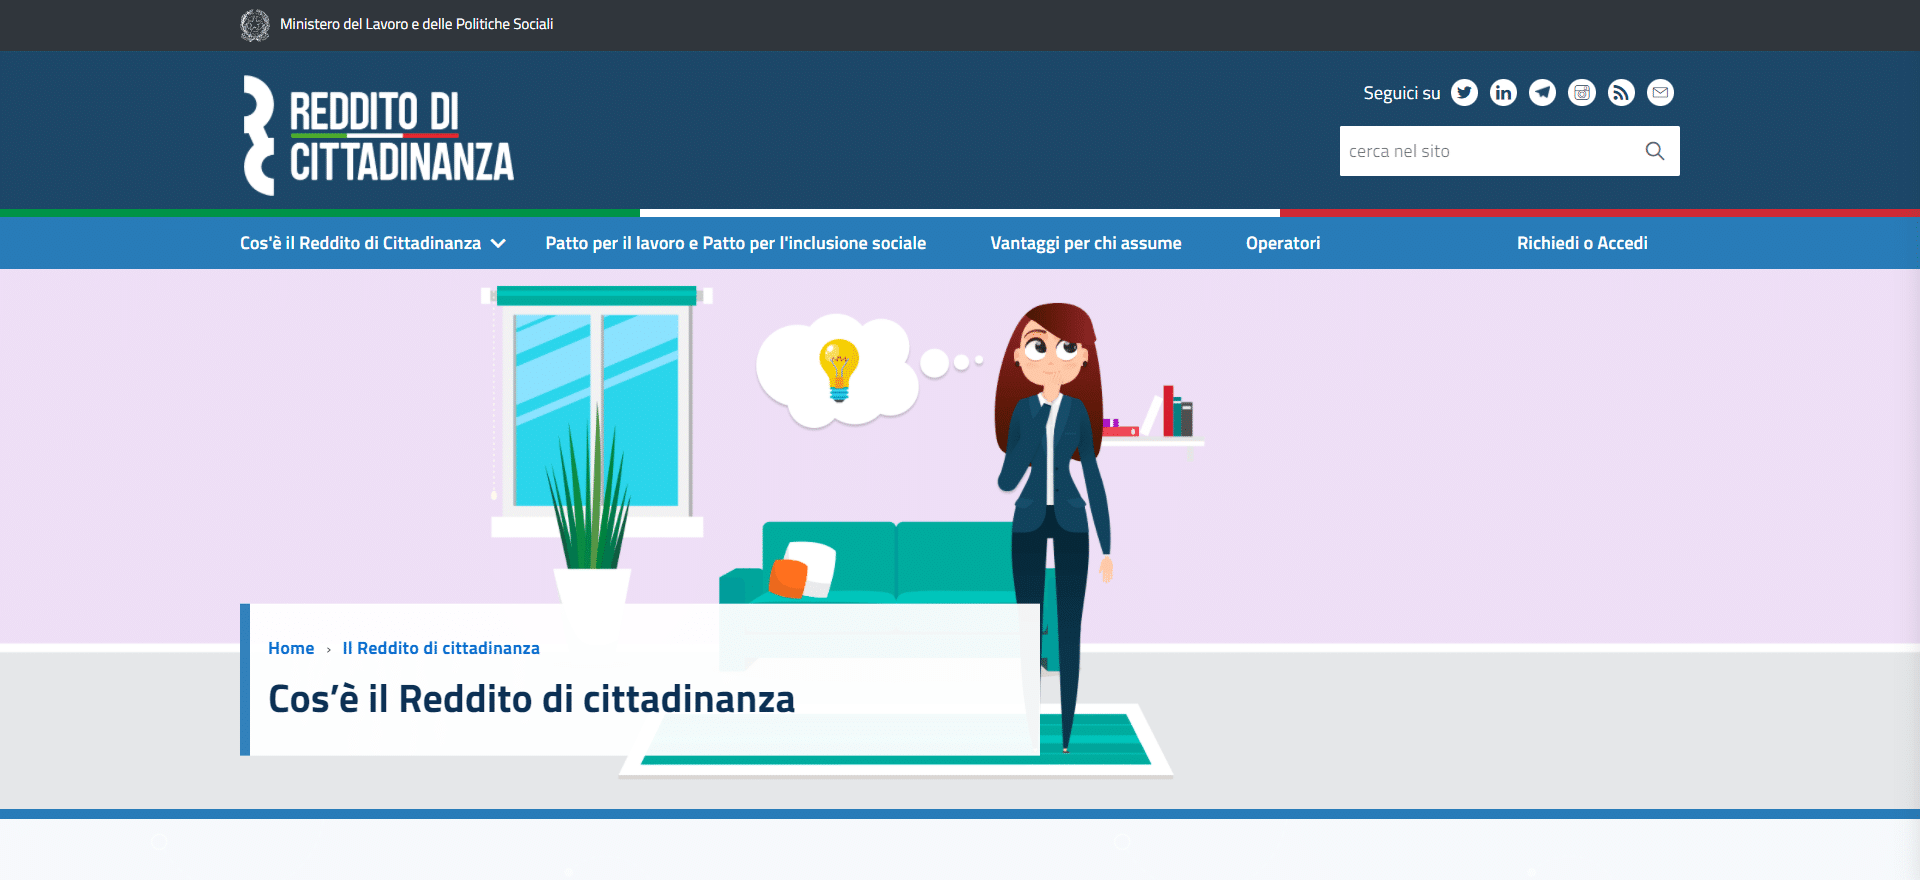Open the Instagram social icon
The image size is (1920, 880).
click(1582, 93)
